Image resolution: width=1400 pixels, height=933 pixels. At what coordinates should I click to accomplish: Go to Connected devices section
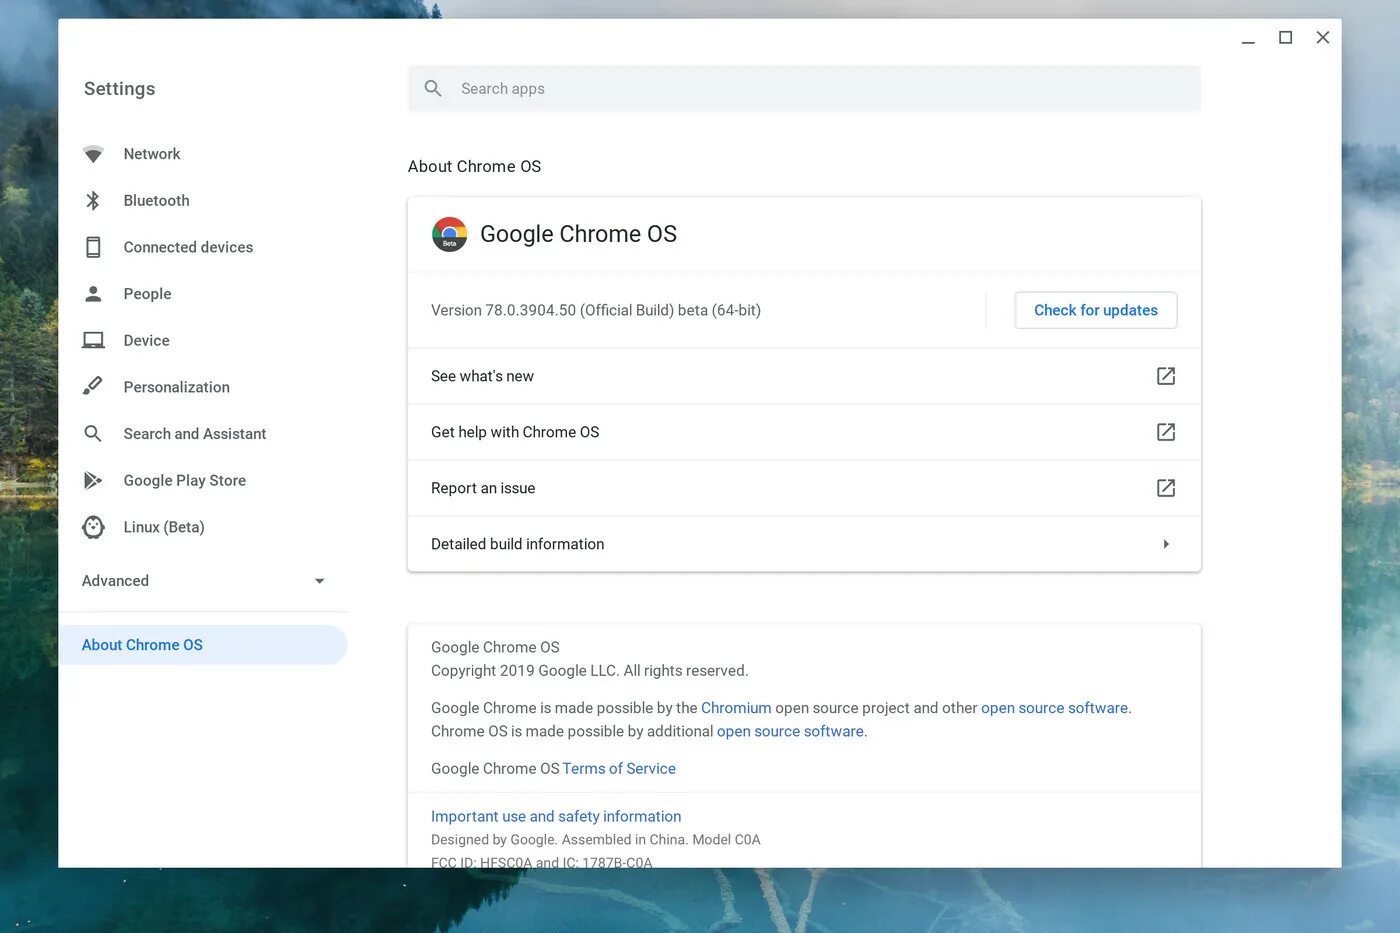point(188,247)
